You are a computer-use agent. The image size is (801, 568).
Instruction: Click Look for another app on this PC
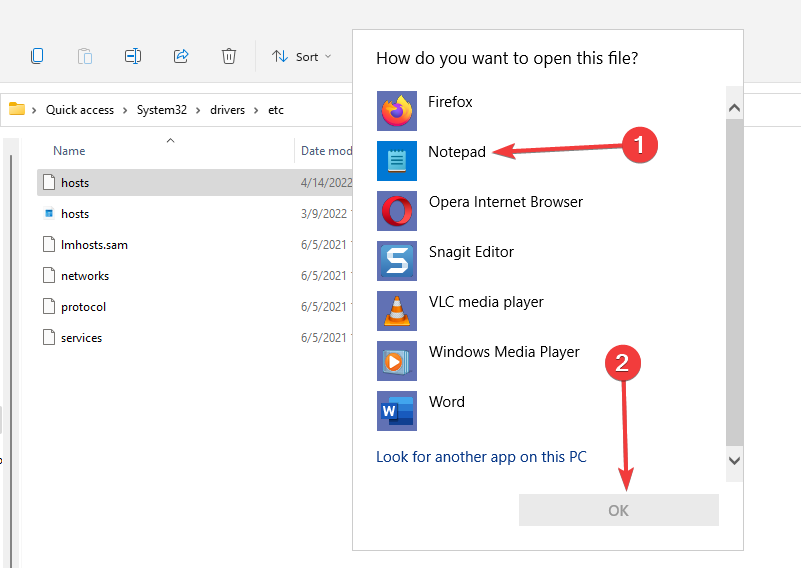(481, 457)
